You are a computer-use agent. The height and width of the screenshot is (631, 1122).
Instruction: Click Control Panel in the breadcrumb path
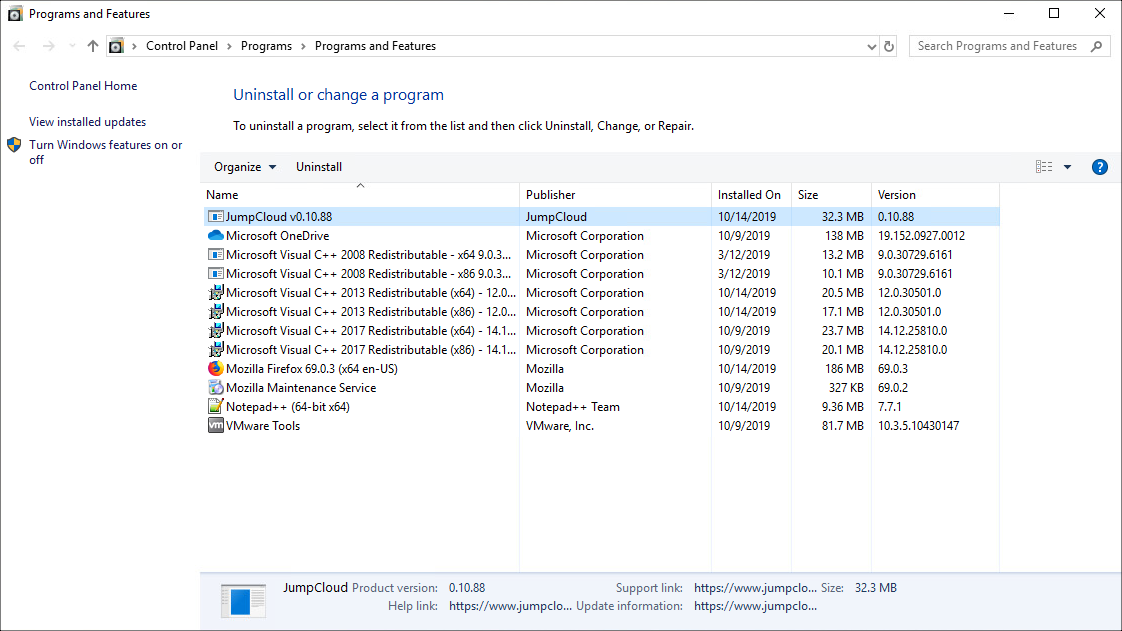click(182, 46)
